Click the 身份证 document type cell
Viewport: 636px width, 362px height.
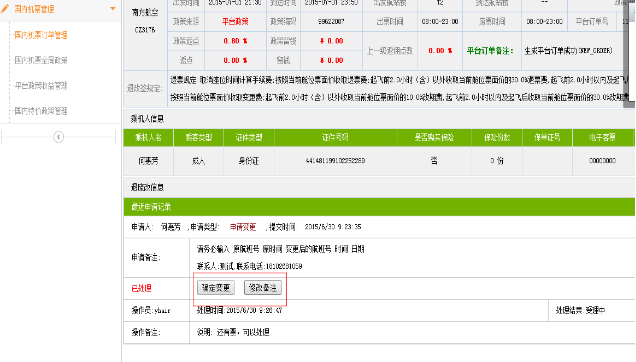249,161
